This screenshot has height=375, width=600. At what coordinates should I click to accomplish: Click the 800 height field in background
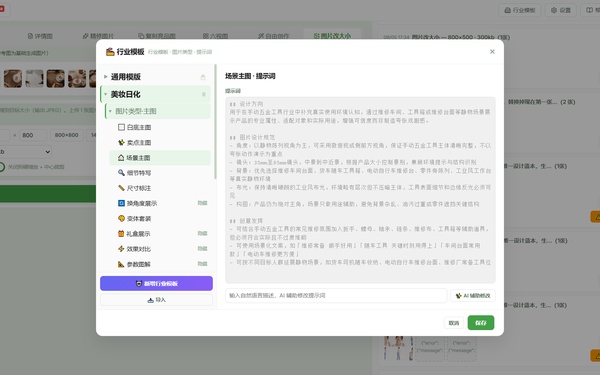point(33,135)
